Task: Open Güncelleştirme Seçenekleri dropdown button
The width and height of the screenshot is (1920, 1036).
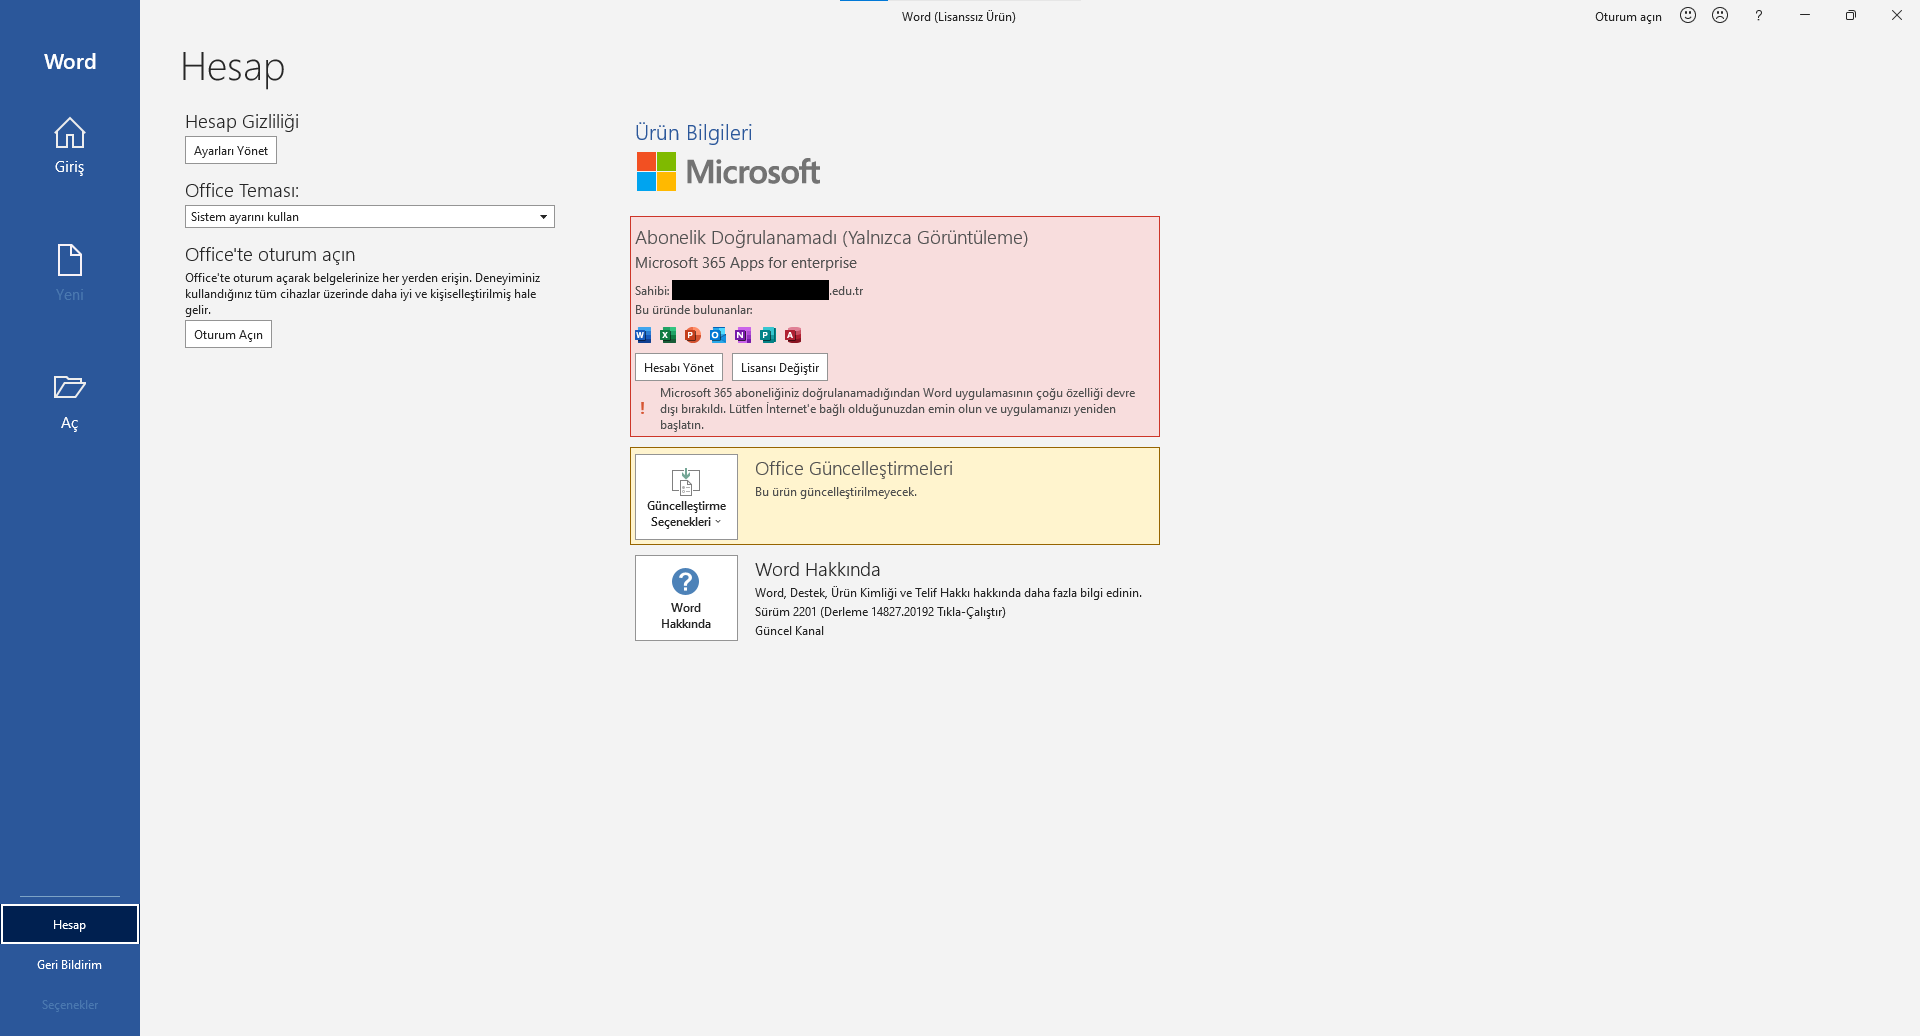Action: click(x=686, y=497)
